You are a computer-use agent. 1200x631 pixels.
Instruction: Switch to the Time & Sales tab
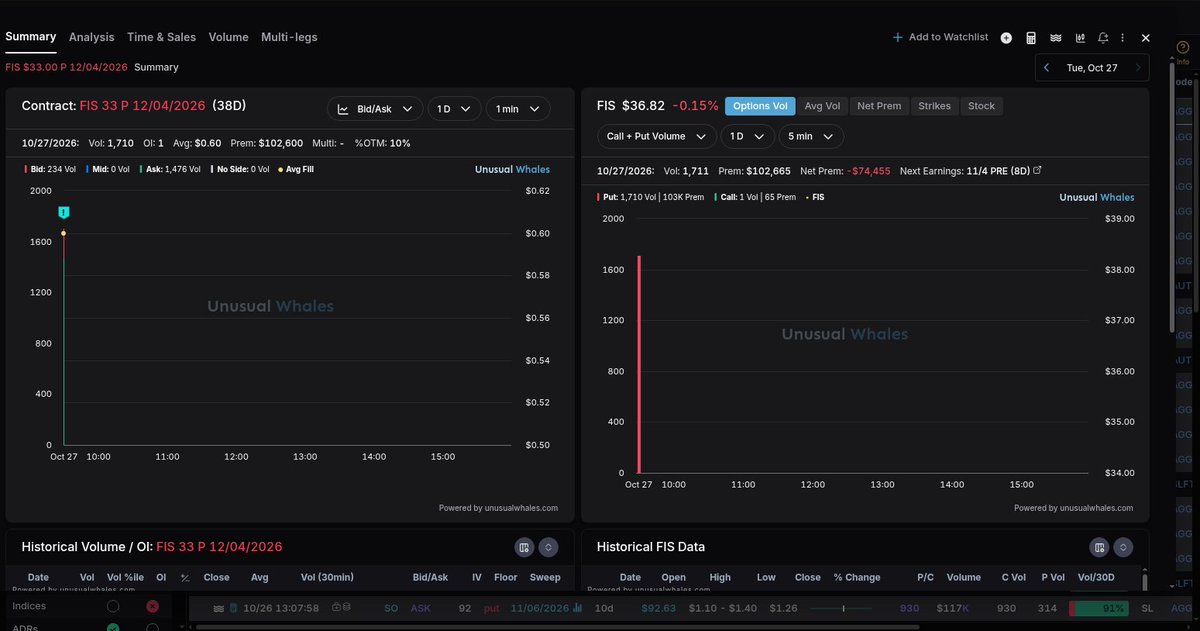[x=162, y=37]
